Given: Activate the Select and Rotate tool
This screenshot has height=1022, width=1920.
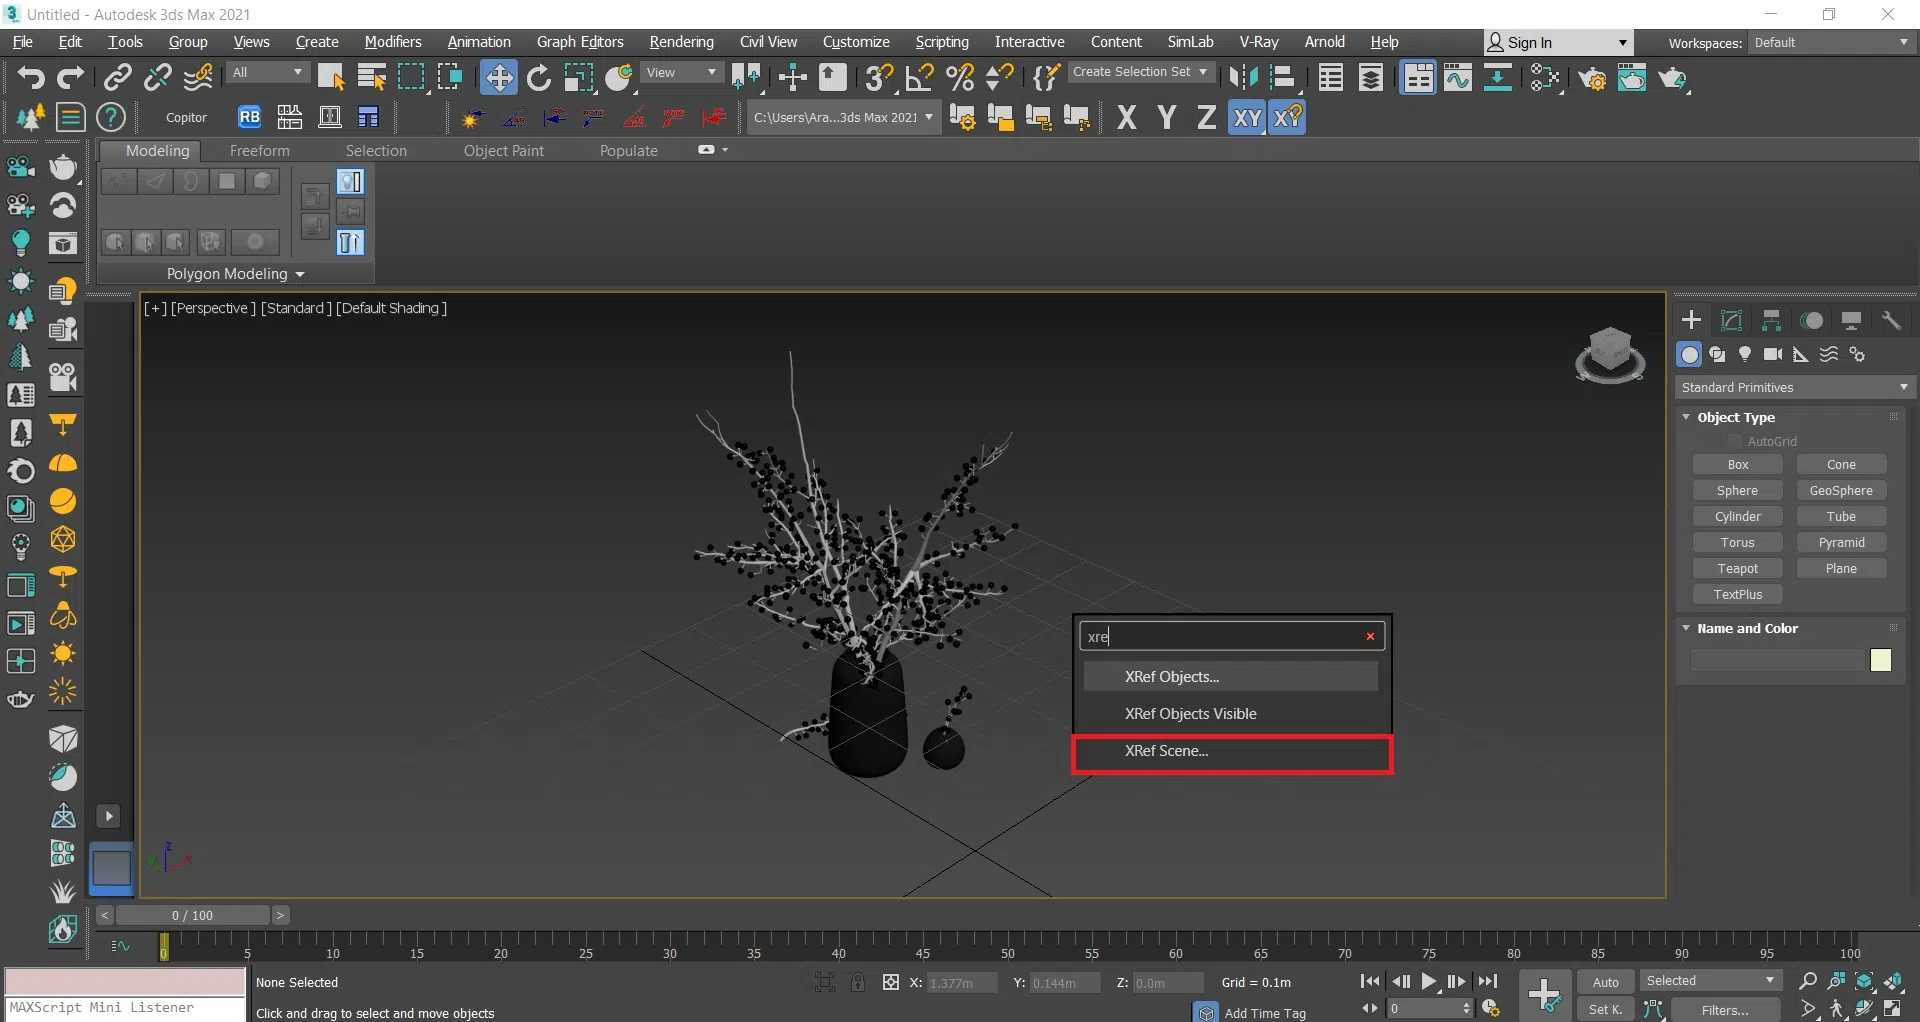Looking at the screenshot, I should pos(539,78).
